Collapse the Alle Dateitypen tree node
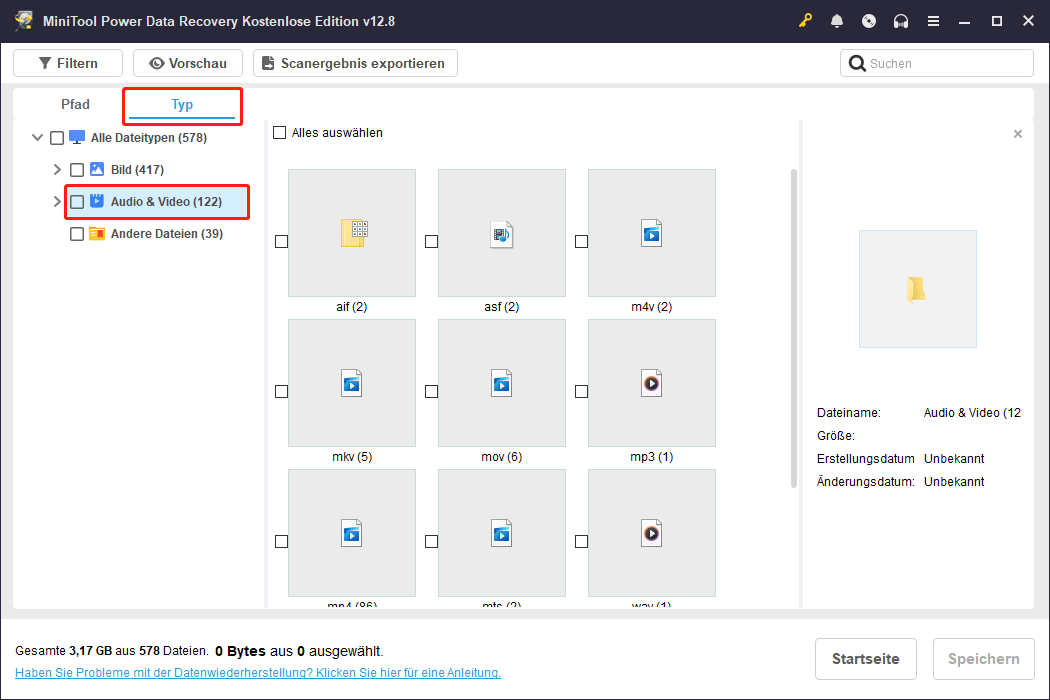The width and height of the screenshot is (1050, 700). click(x=38, y=138)
